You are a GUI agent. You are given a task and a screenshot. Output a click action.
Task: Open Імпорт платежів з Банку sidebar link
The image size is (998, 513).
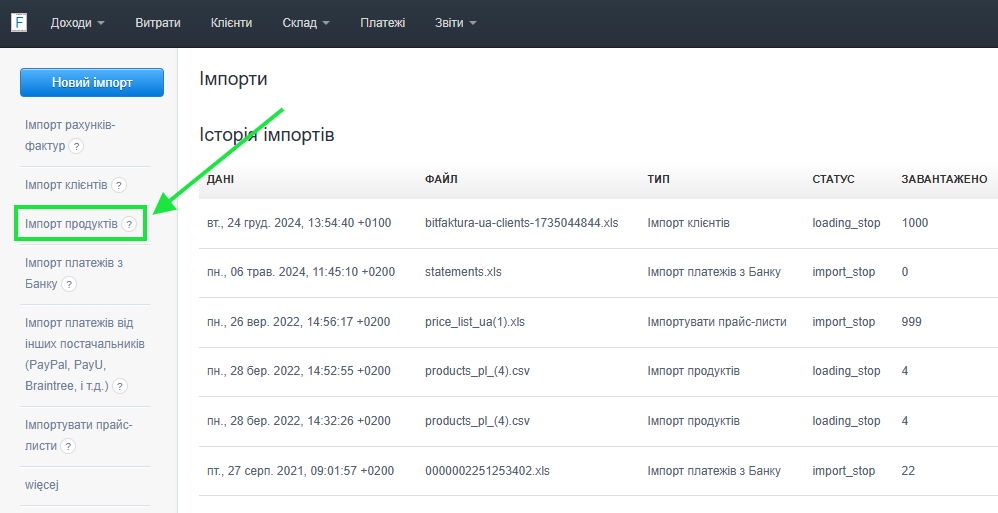pyautogui.click(x=74, y=263)
